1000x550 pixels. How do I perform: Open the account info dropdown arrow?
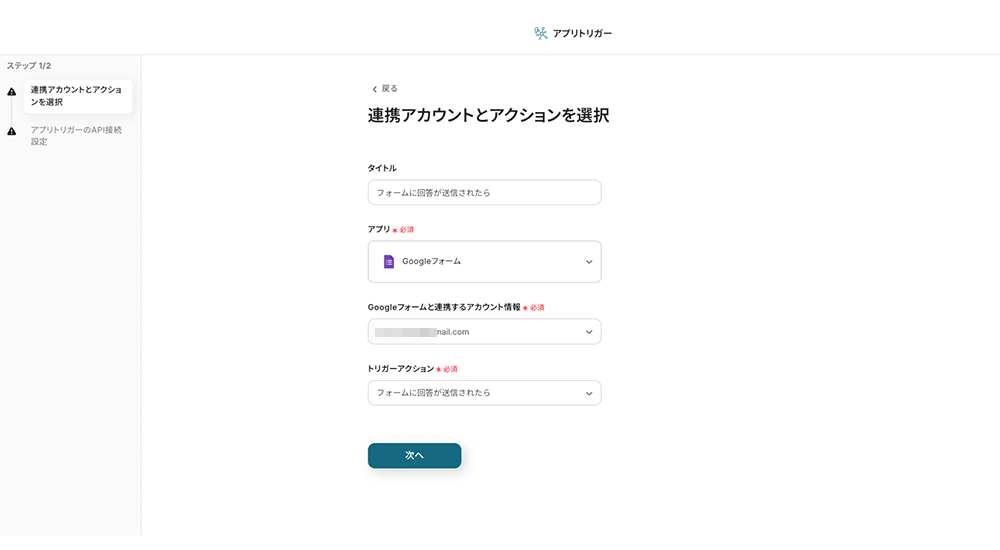pos(589,332)
